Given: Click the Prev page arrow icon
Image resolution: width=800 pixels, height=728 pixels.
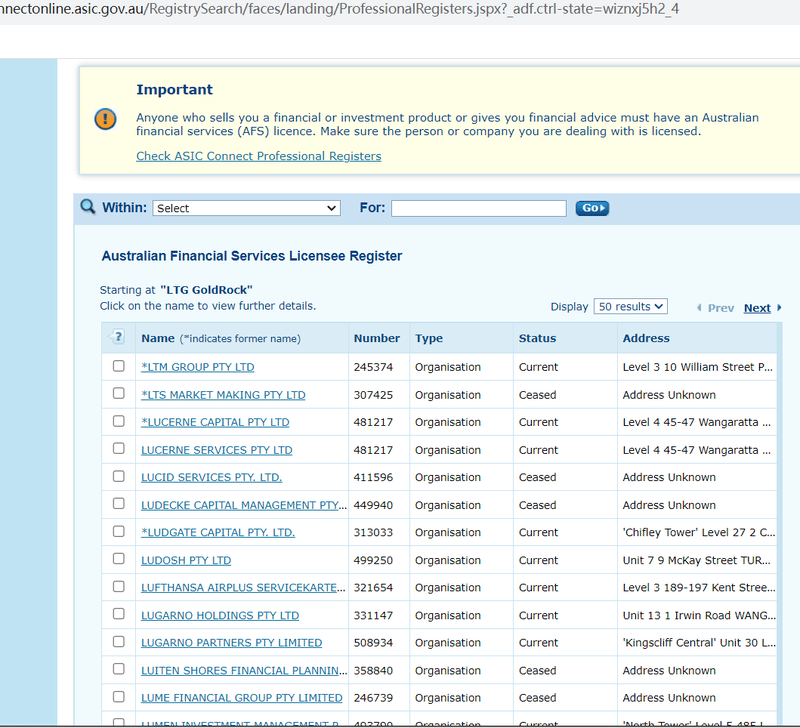Looking at the screenshot, I should click(x=699, y=308).
